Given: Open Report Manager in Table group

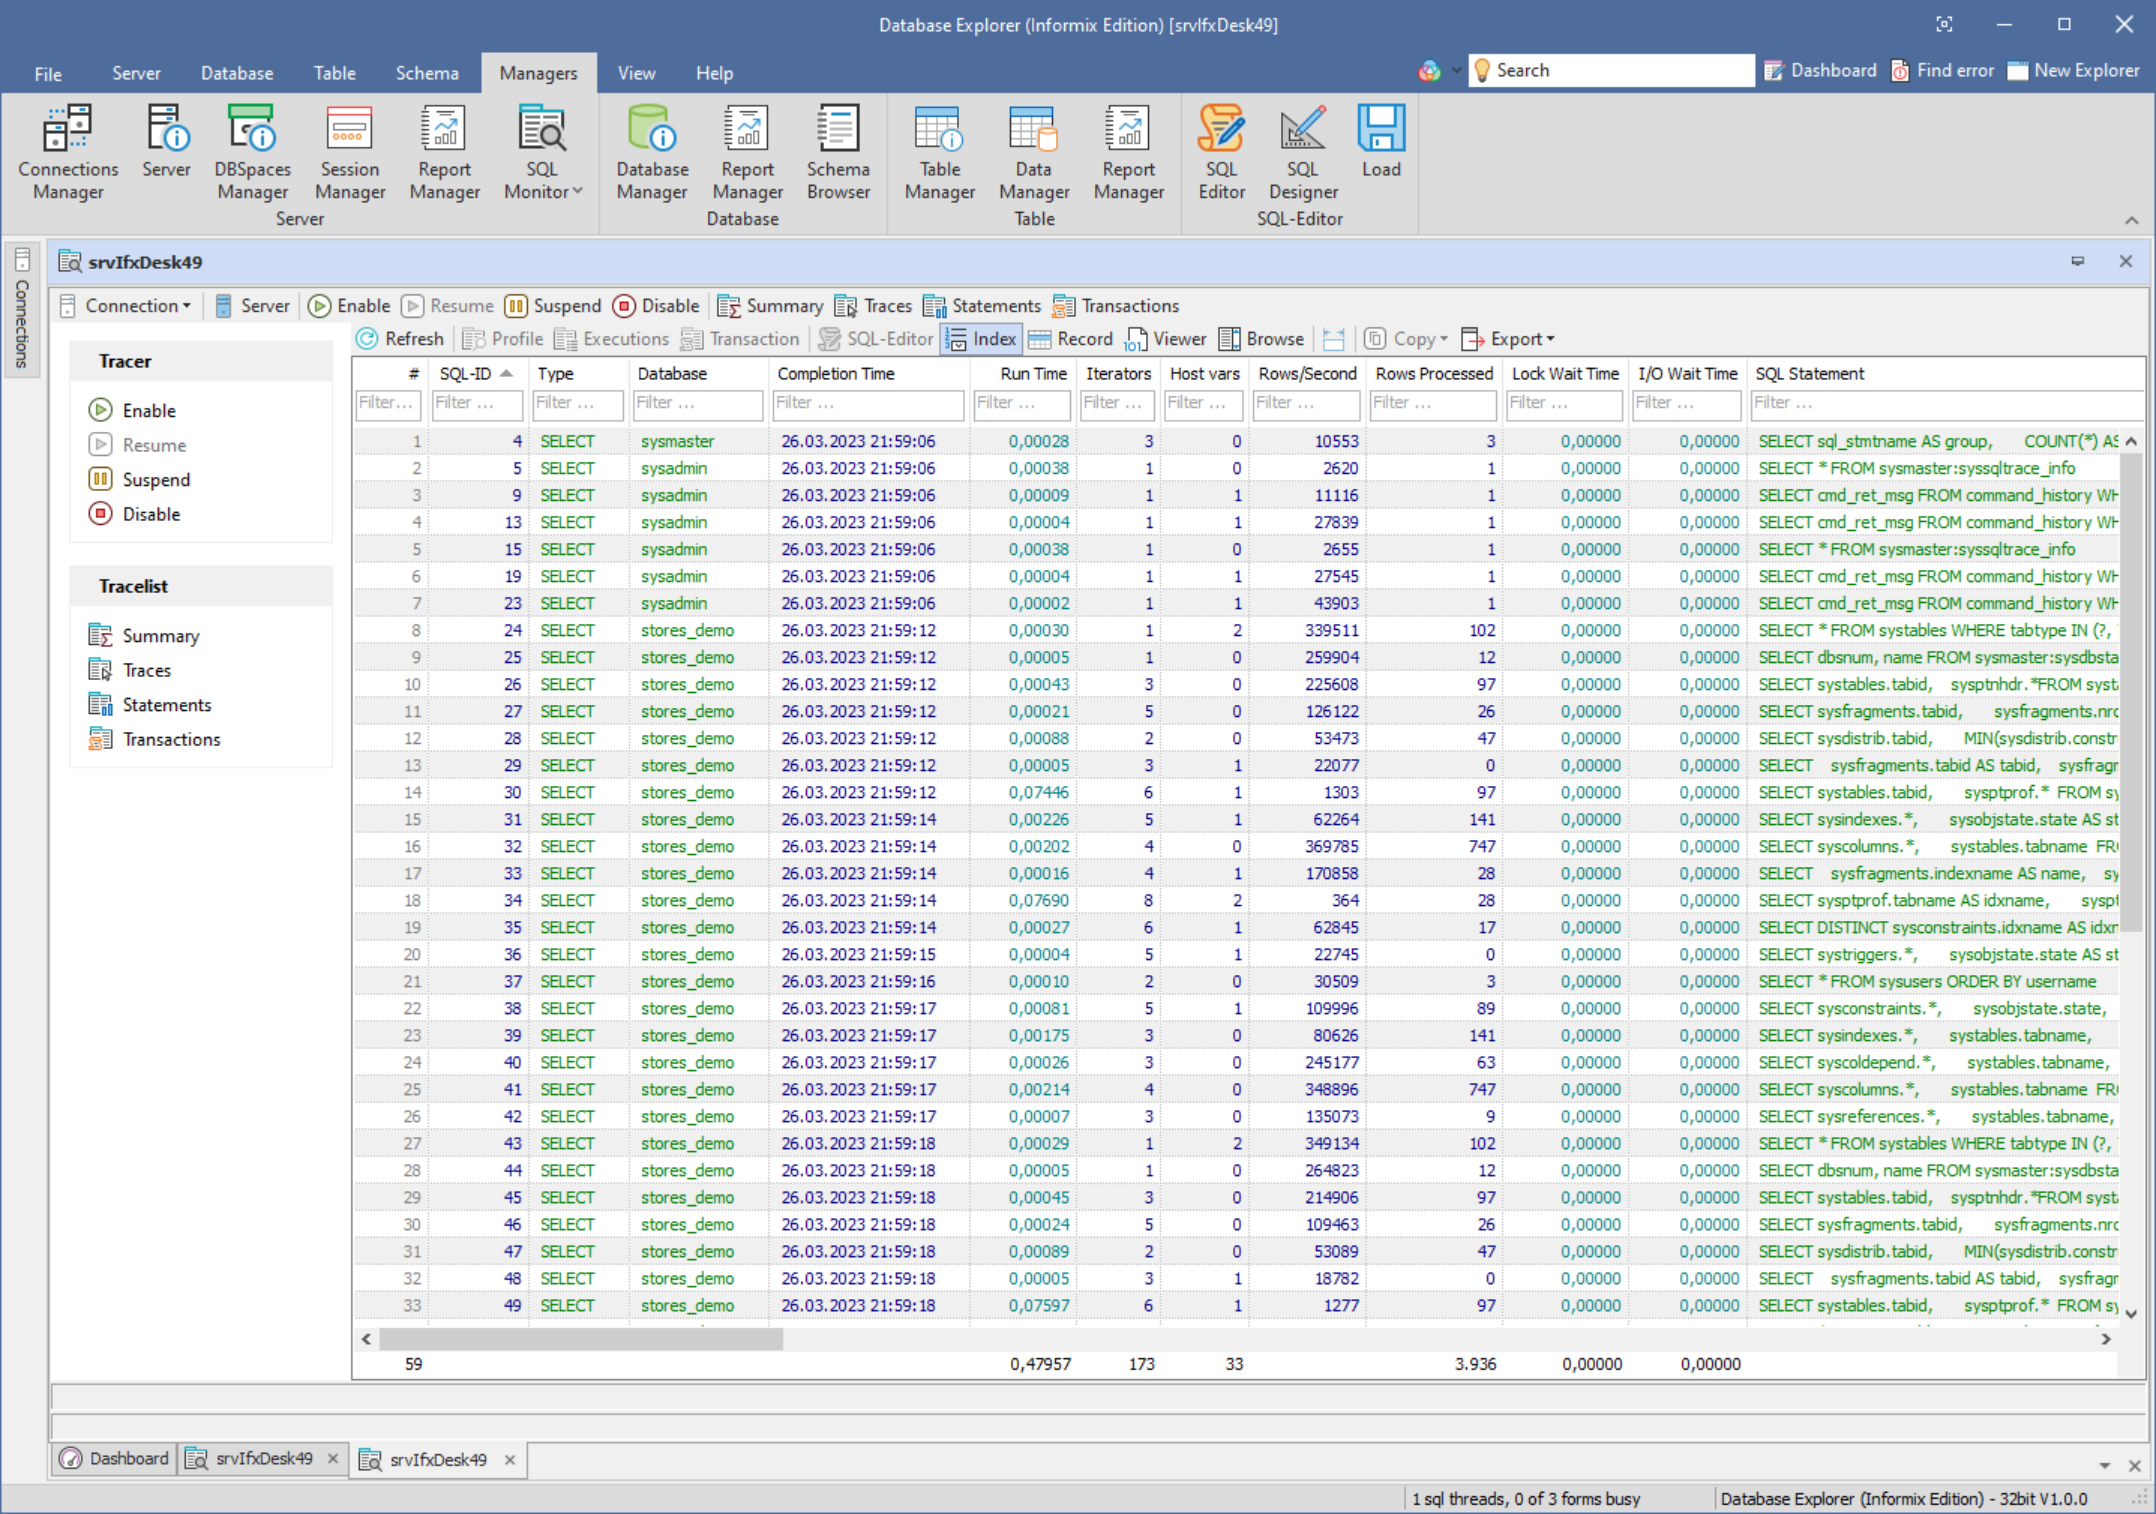Looking at the screenshot, I should tap(1128, 153).
